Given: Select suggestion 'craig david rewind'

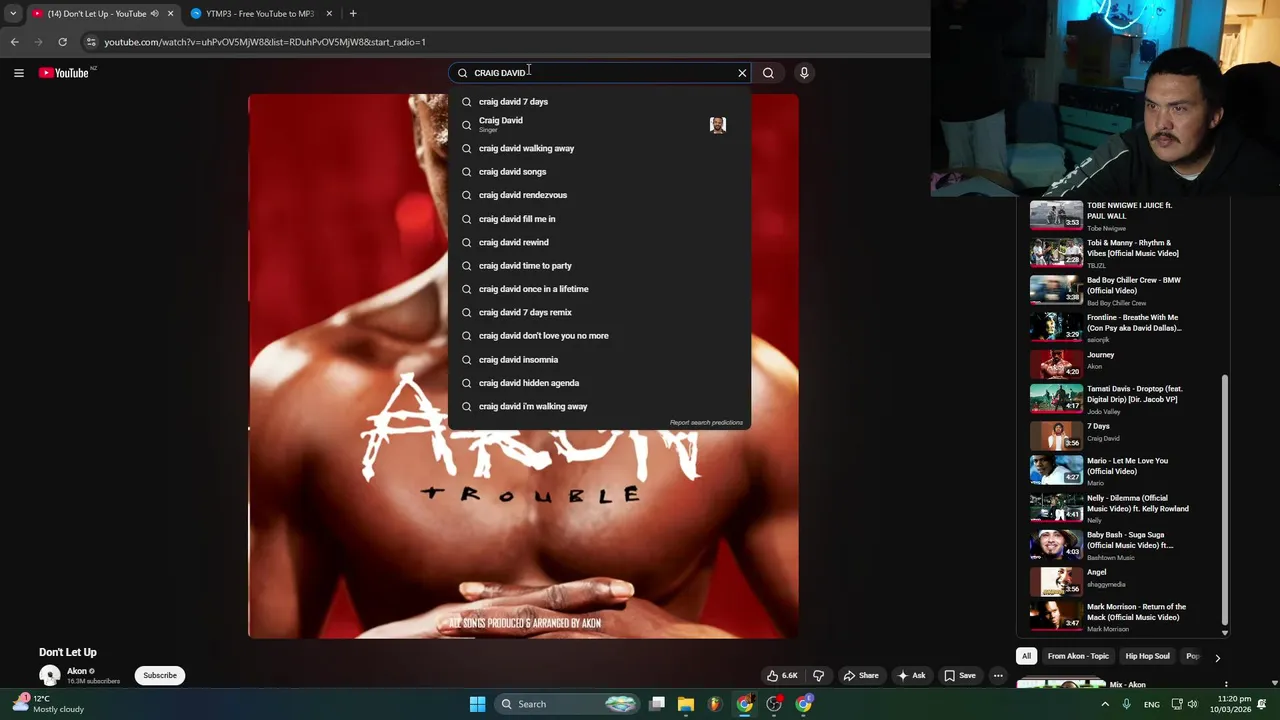Looking at the screenshot, I should coord(600,242).
